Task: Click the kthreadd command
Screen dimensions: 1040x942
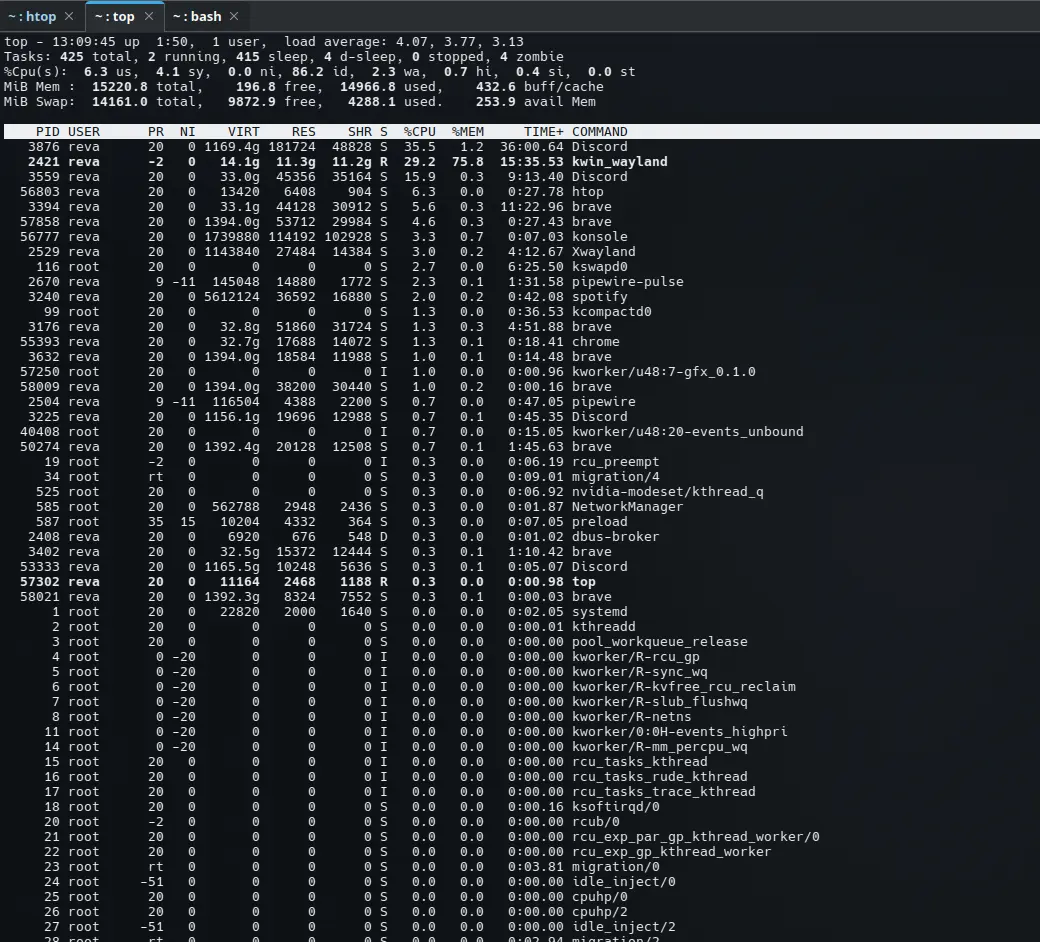Action: (x=604, y=627)
